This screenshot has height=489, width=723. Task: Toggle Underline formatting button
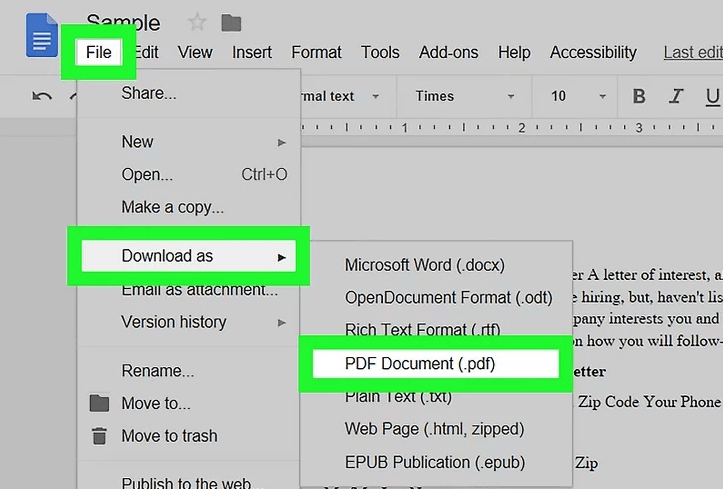712,96
